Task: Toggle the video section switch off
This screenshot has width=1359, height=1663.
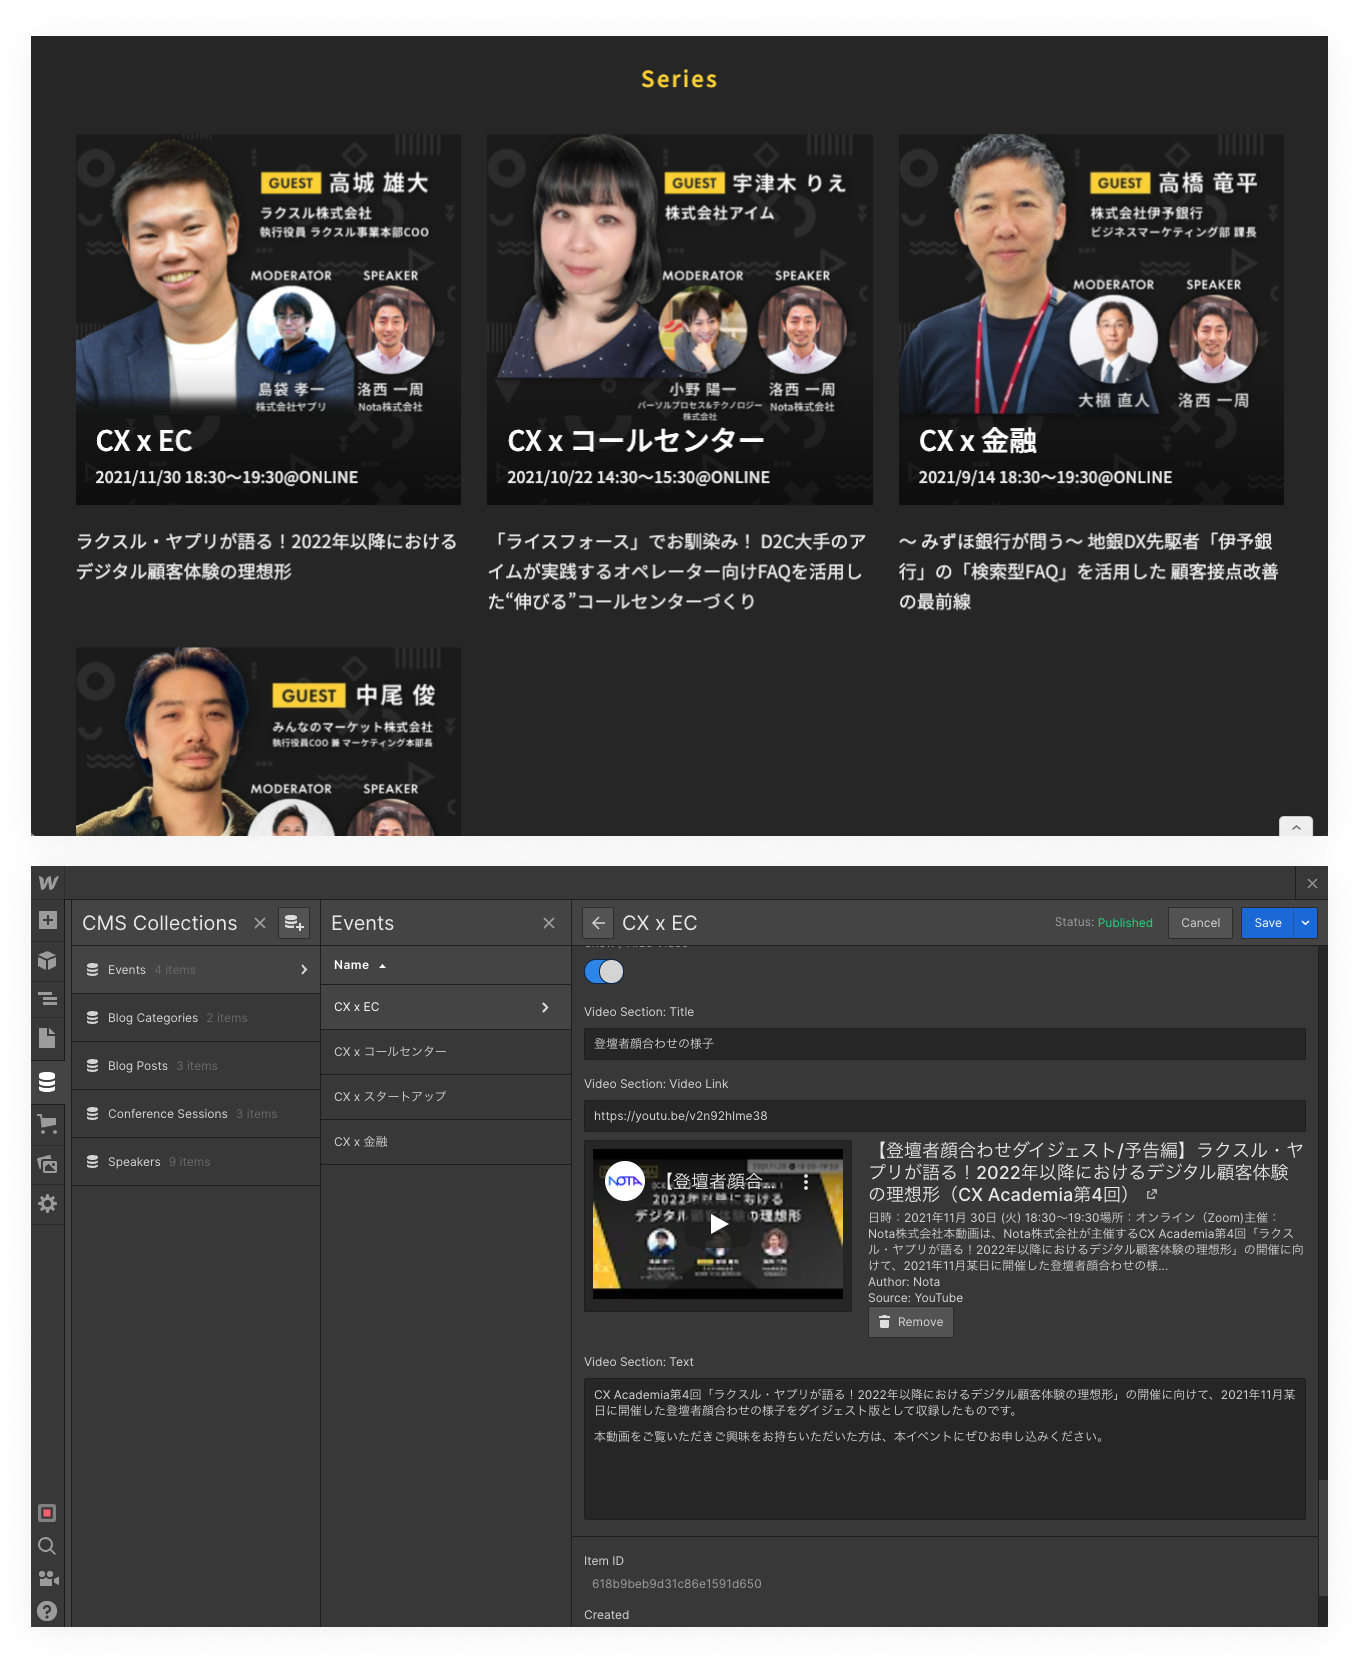Action: point(604,971)
